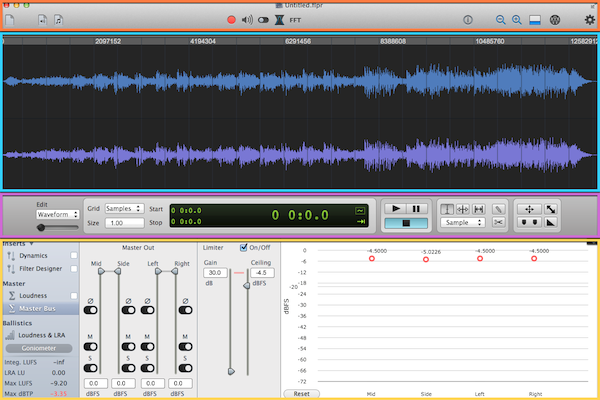This screenshot has height=400, width=600.
Task: Open the FFT view
Action: click(x=295, y=20)
